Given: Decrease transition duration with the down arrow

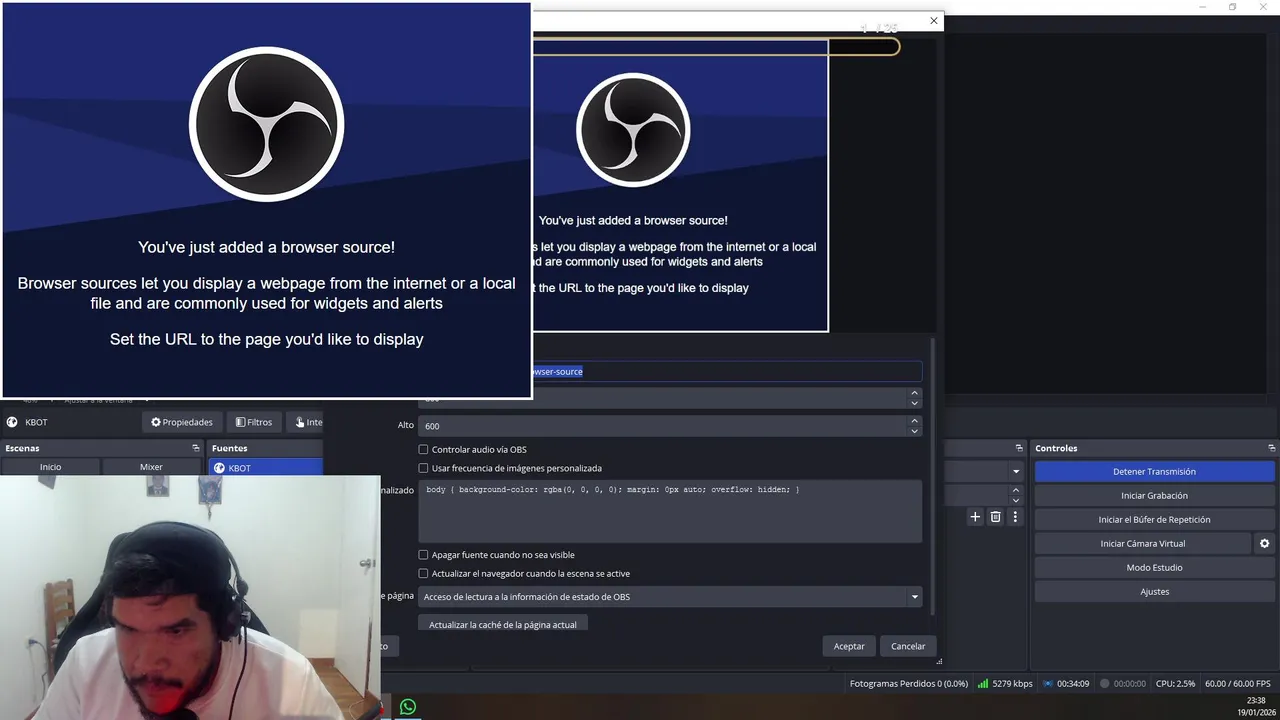Looking at the screenshot, I should [x=1016, y=500].
